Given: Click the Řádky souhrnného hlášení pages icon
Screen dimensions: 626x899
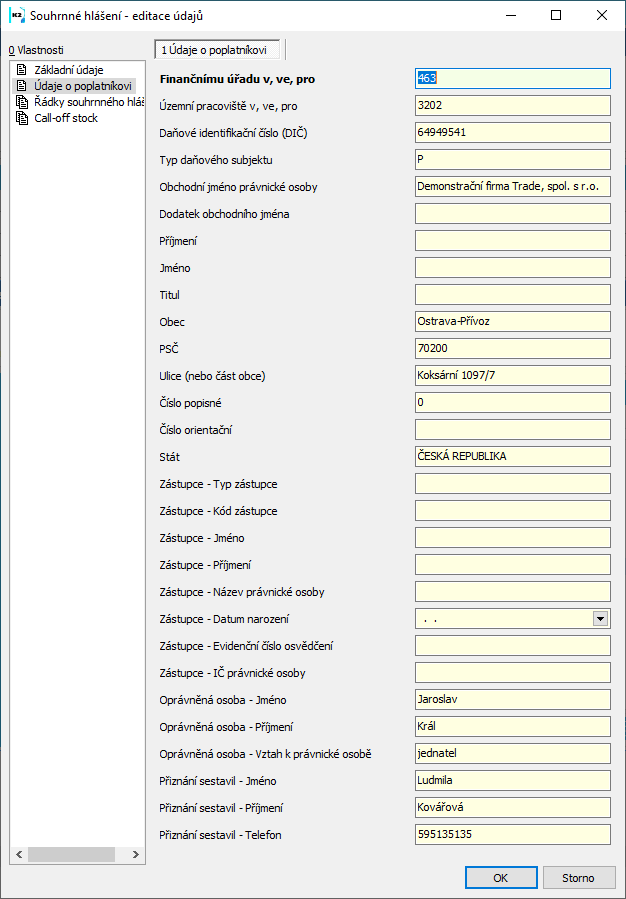Looking at the screenshot, I should click(22, 103).
